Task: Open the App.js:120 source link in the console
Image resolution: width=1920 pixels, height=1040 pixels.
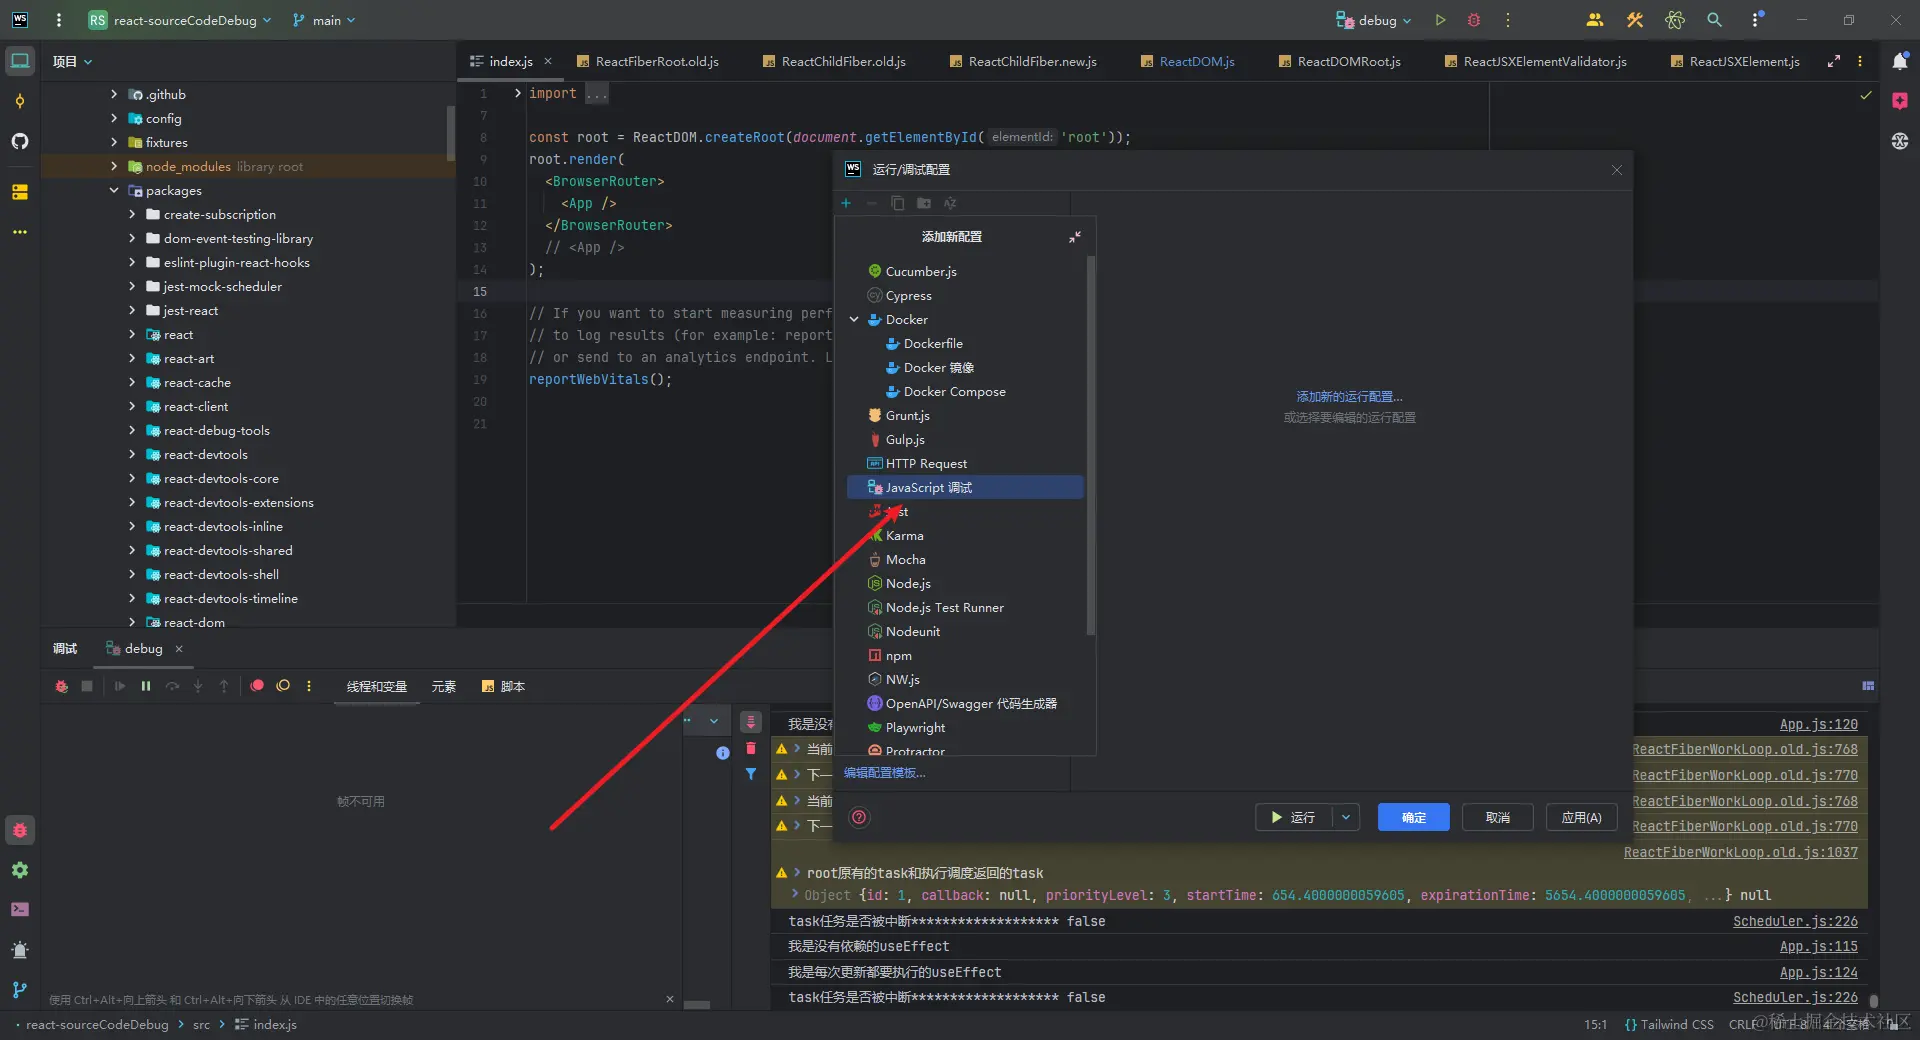Action: pyautogui.click(x=1819, y=724)
